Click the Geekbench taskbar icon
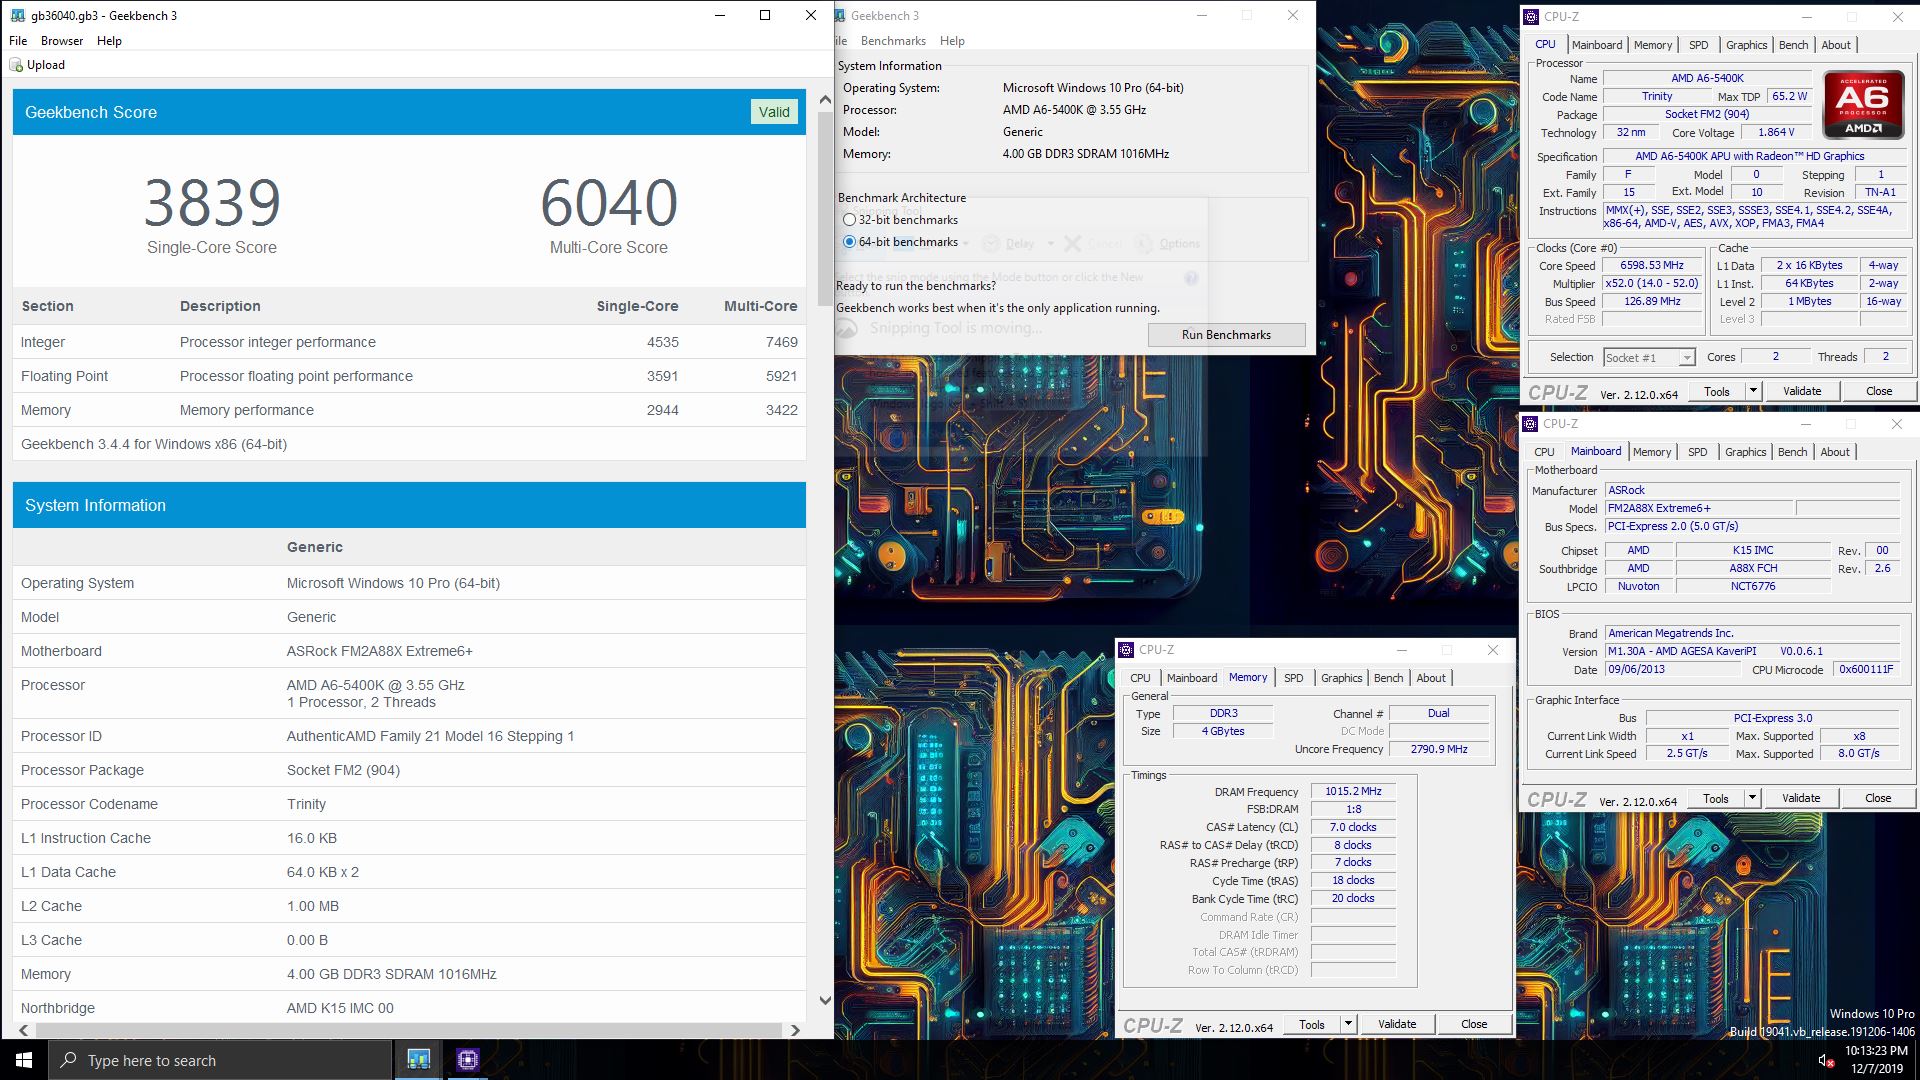 click(418, 1060)
